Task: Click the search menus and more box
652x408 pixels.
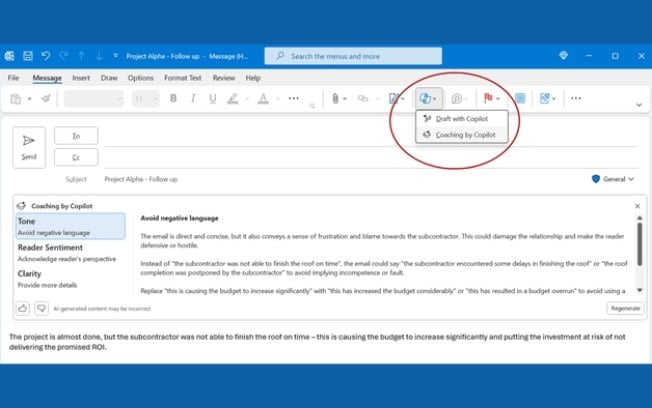Action: coord(353,56)
